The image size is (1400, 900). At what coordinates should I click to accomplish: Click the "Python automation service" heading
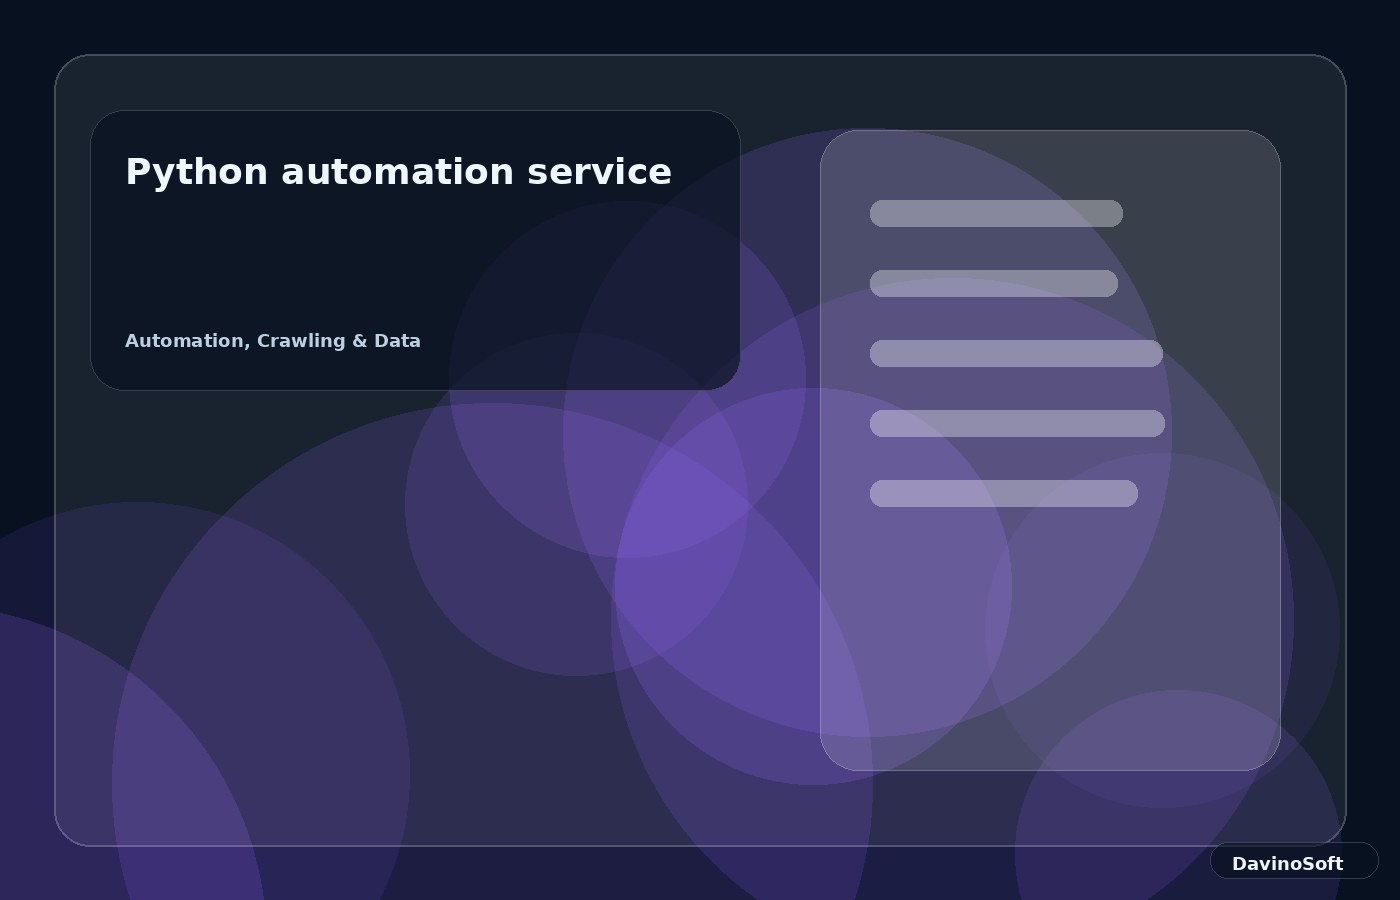click(x=398, y=172)
